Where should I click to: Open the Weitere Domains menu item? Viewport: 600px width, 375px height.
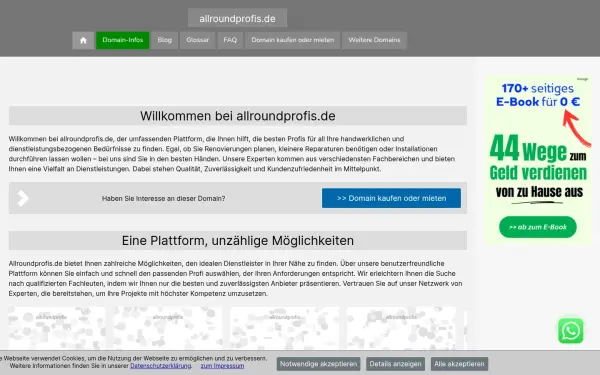point(374,40)
